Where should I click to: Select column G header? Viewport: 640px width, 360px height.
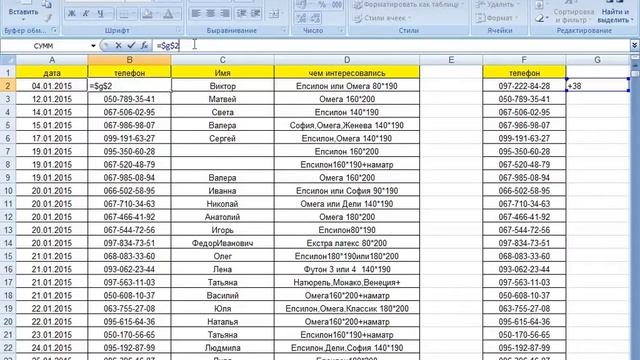click(x=598, y=60)
